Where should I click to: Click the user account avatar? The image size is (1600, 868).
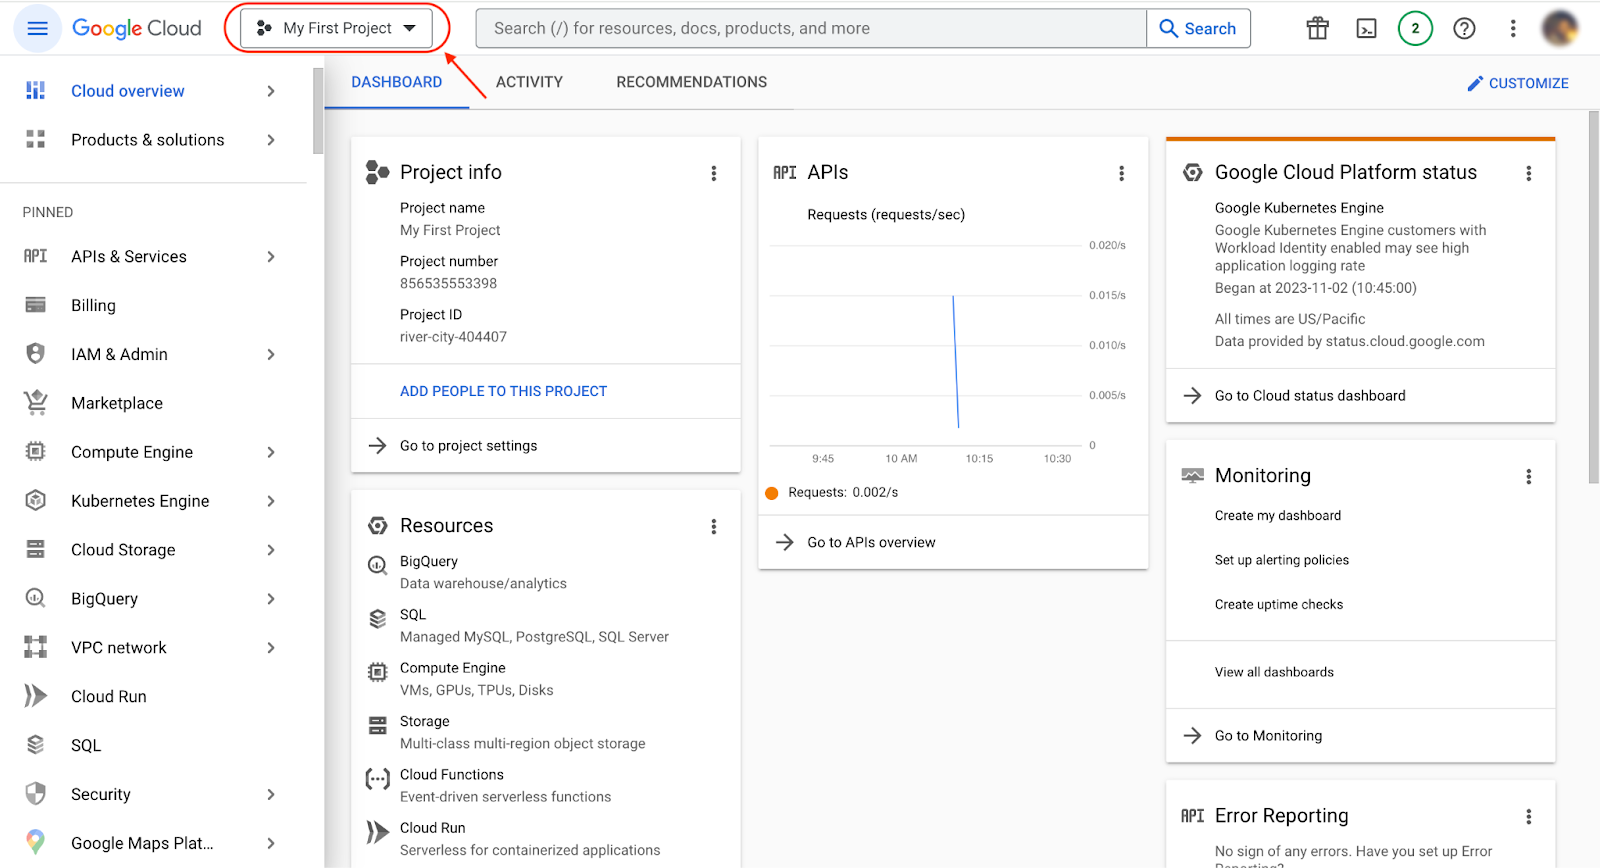point(1559,29)
